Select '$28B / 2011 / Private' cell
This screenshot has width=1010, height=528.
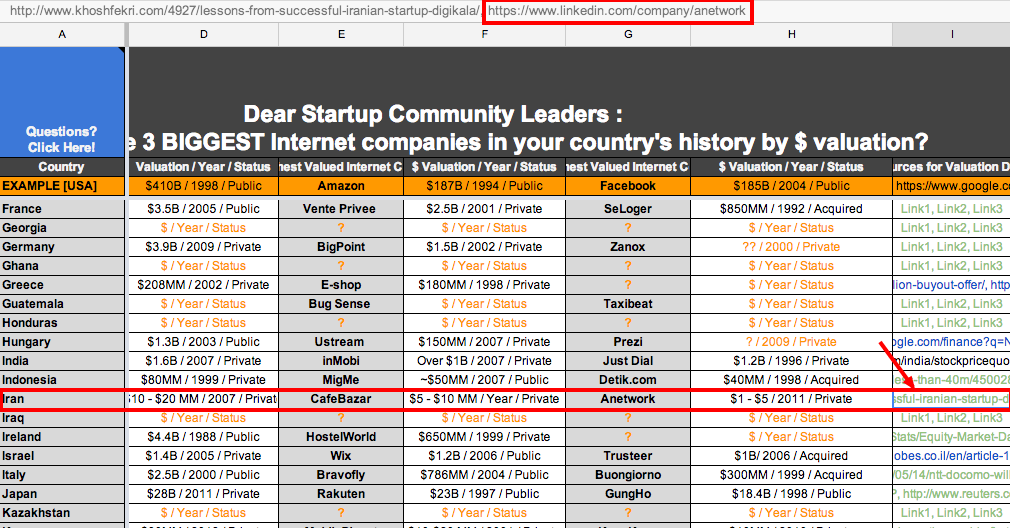[x=204, y=494]
